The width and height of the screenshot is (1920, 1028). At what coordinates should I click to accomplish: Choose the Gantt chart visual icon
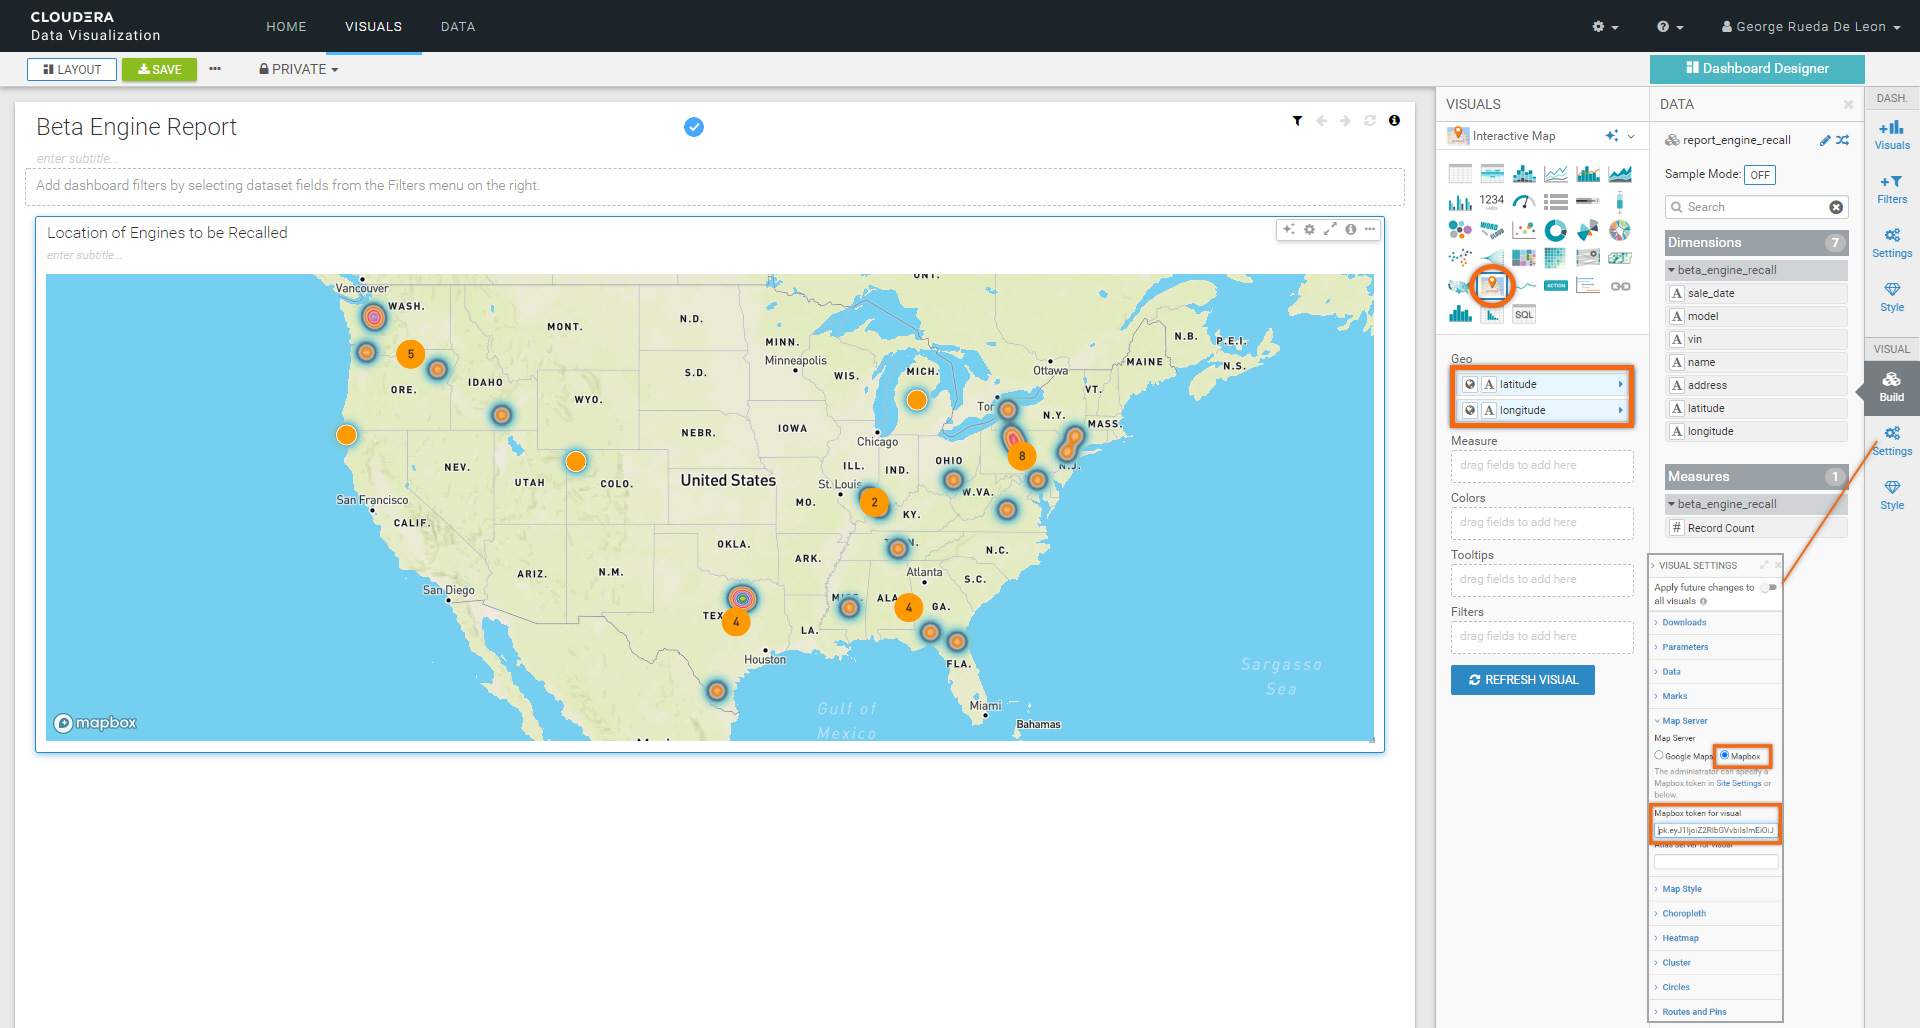[x=1588, y=286]
